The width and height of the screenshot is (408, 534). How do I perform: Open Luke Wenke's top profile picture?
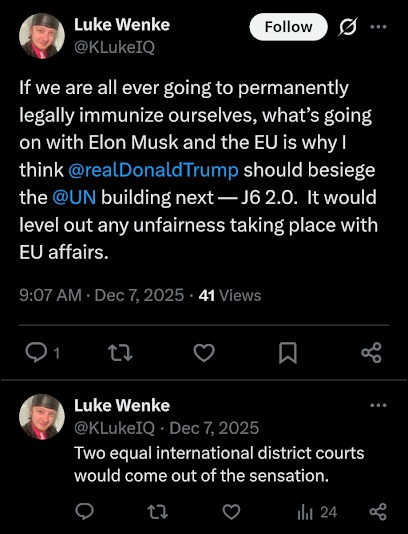point(42,36)
